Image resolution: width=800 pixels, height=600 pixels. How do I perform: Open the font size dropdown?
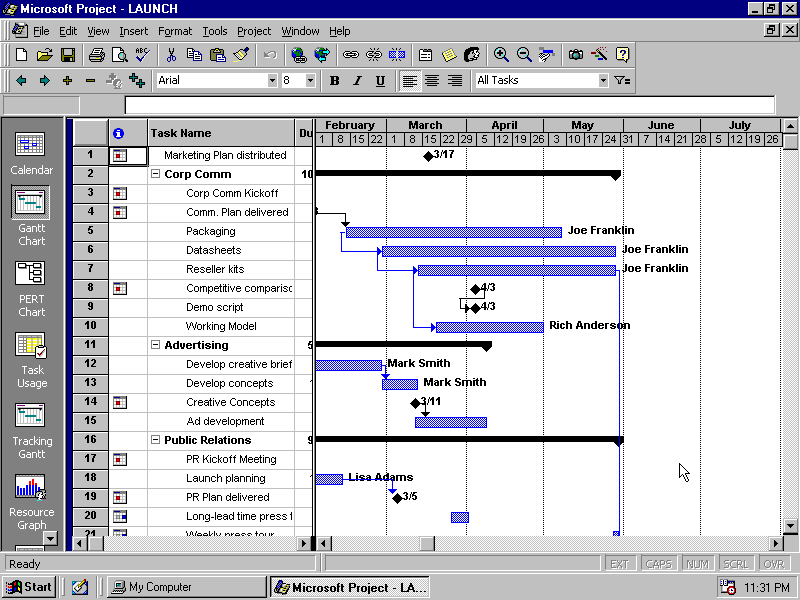tap(310, 81)
